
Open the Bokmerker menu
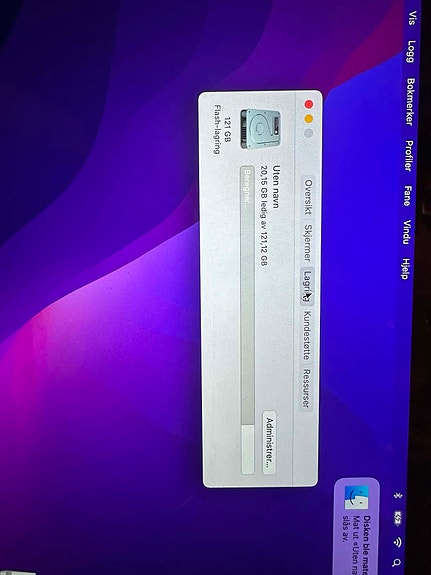410,102
